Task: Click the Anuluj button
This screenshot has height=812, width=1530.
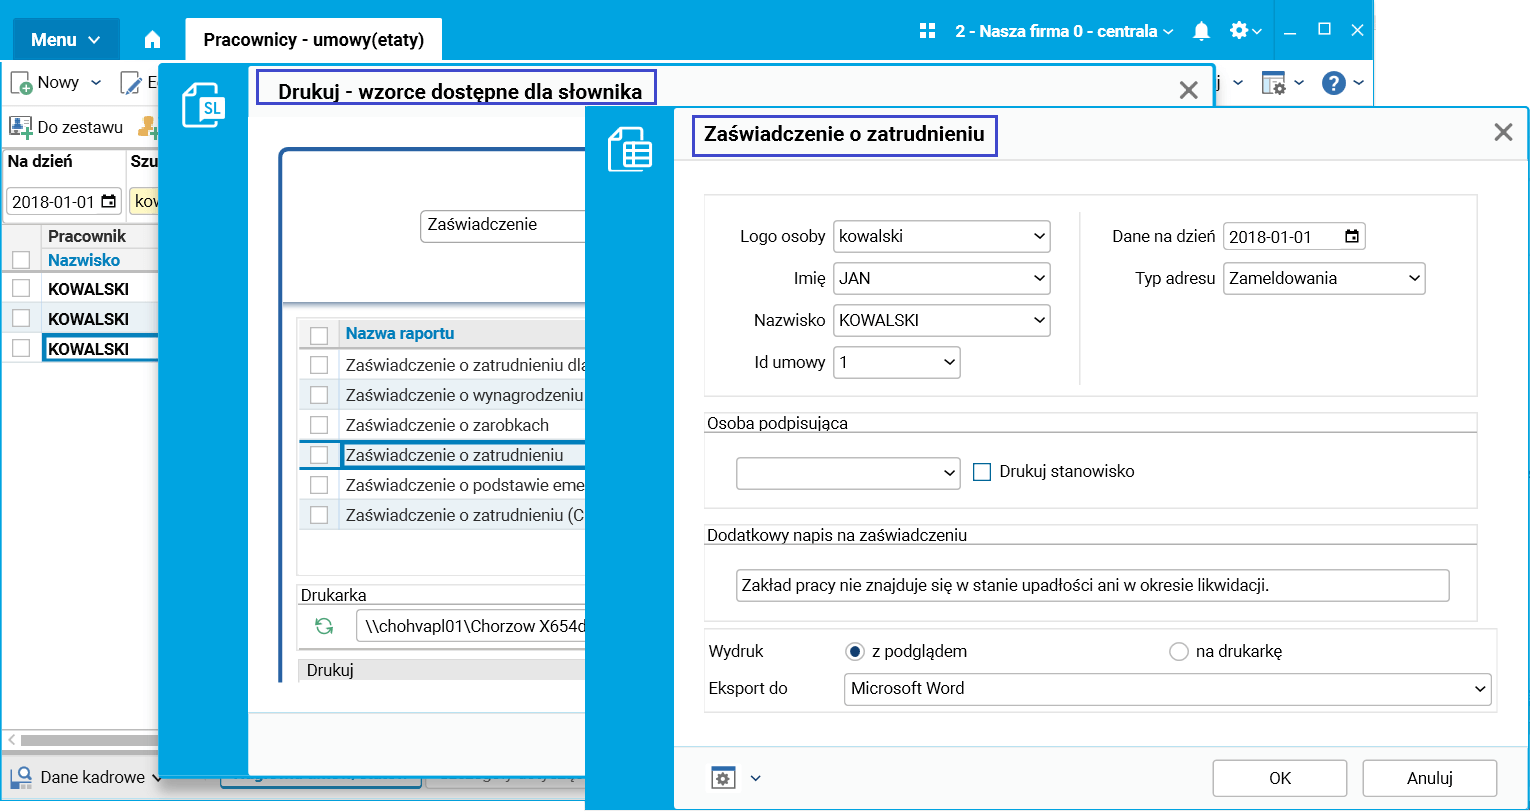Action: point(1430,778)
